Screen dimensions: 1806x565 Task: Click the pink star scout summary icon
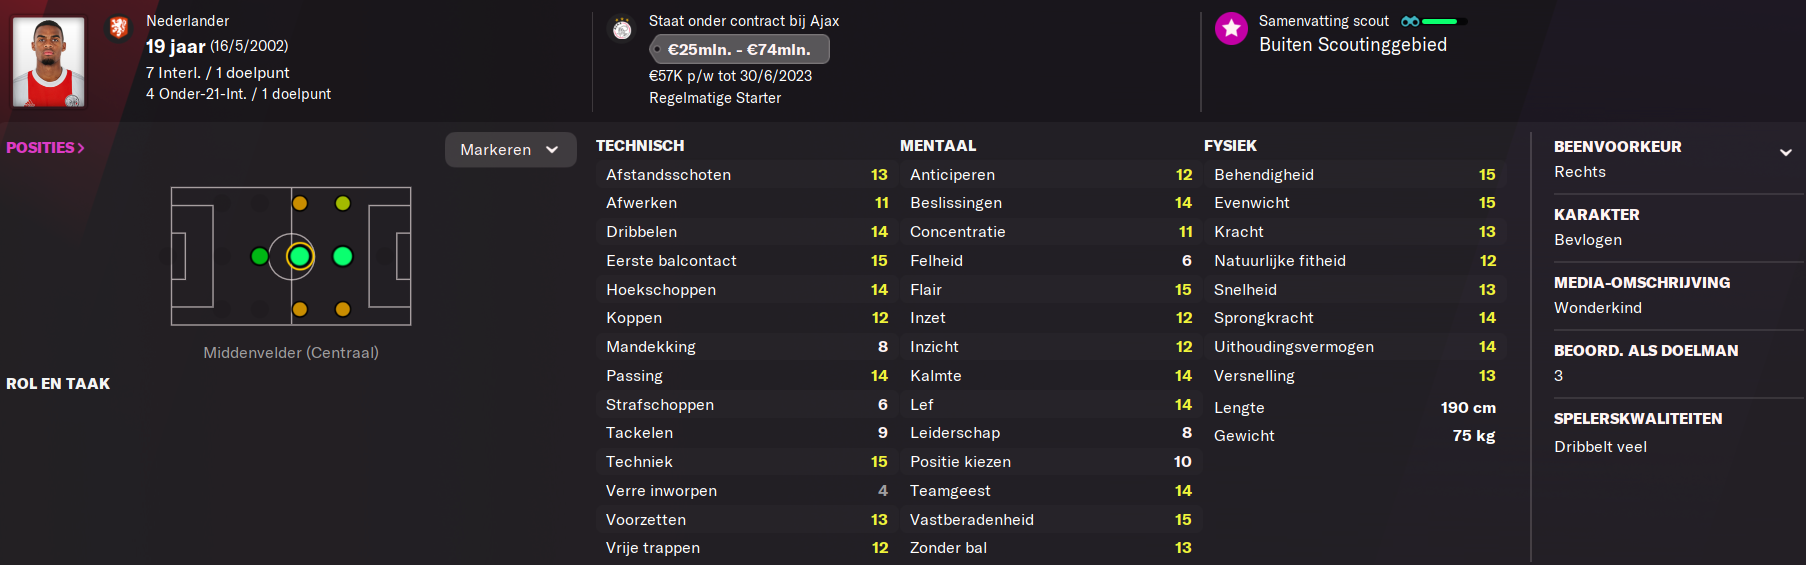pos(1231,29)
